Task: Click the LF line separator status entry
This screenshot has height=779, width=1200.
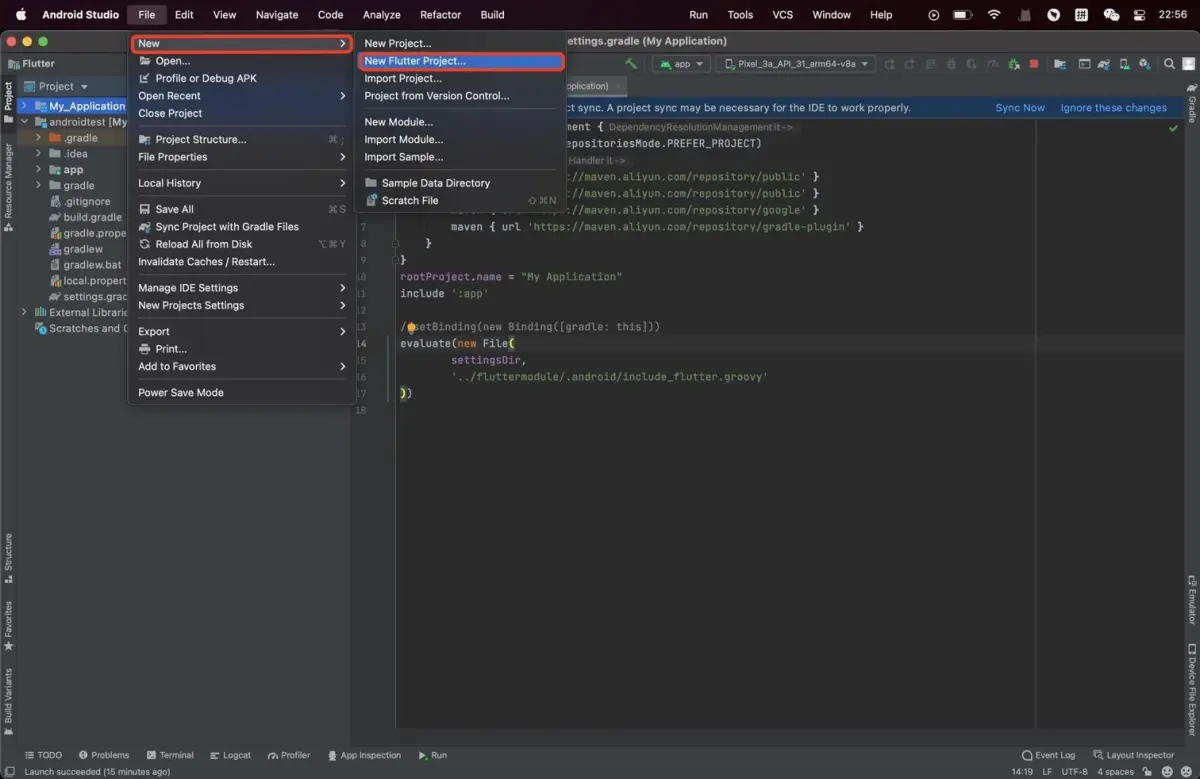Action: tap(1047, 772)
